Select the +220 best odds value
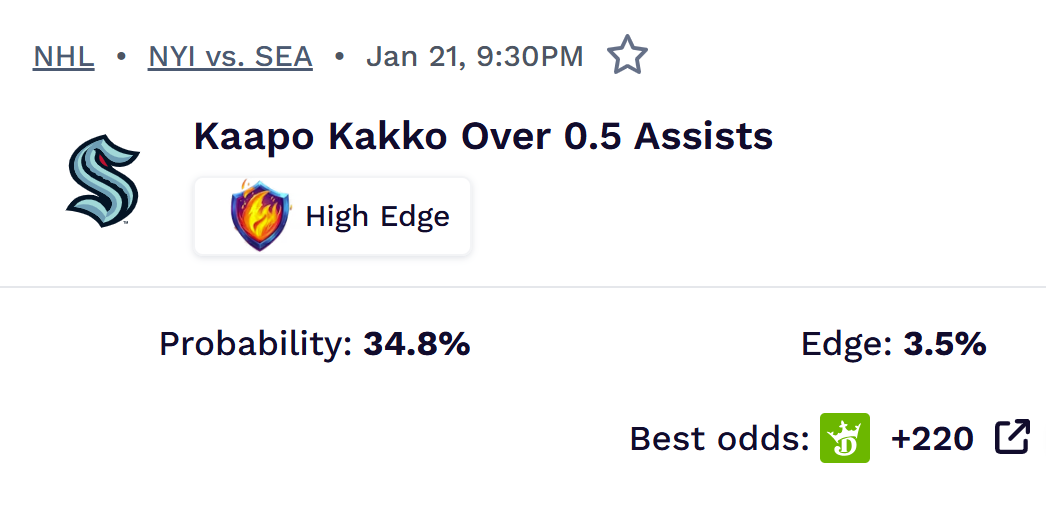 point(932,438)
